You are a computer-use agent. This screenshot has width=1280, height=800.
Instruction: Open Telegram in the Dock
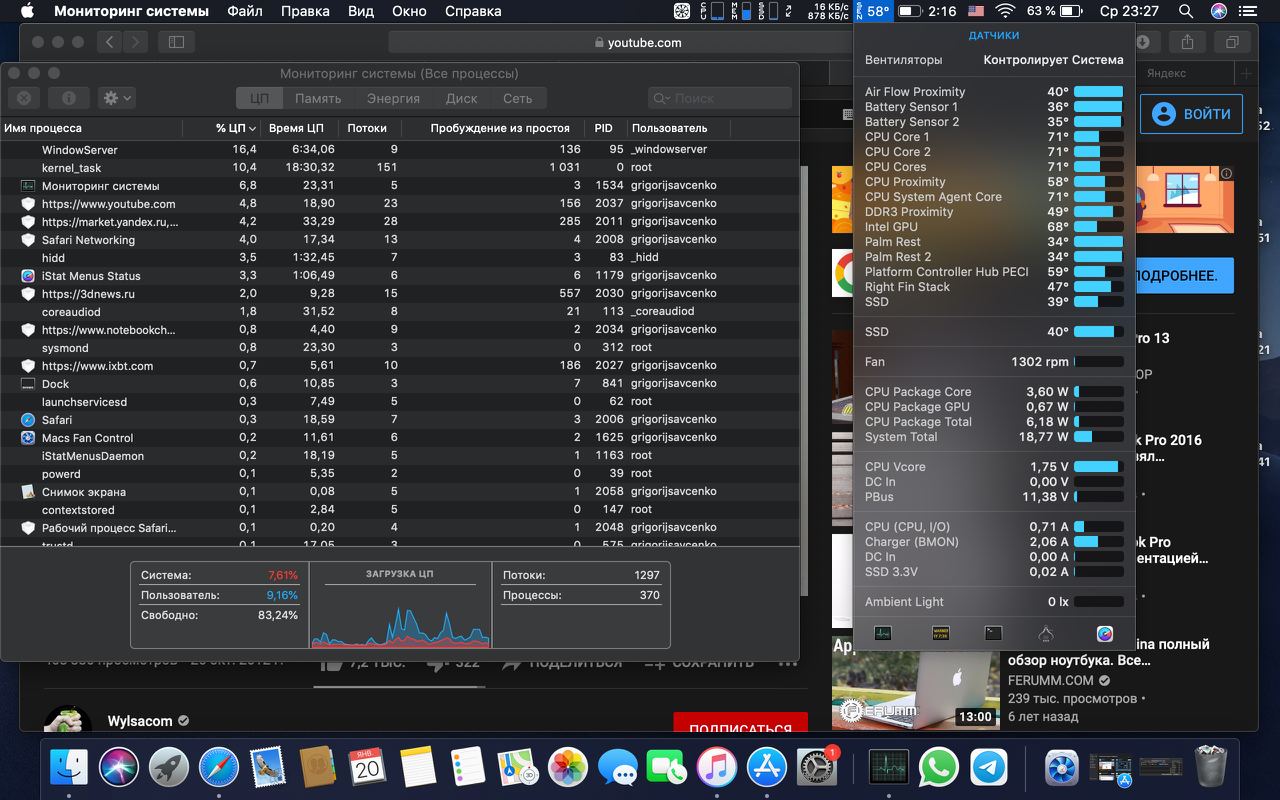[989, 767]
